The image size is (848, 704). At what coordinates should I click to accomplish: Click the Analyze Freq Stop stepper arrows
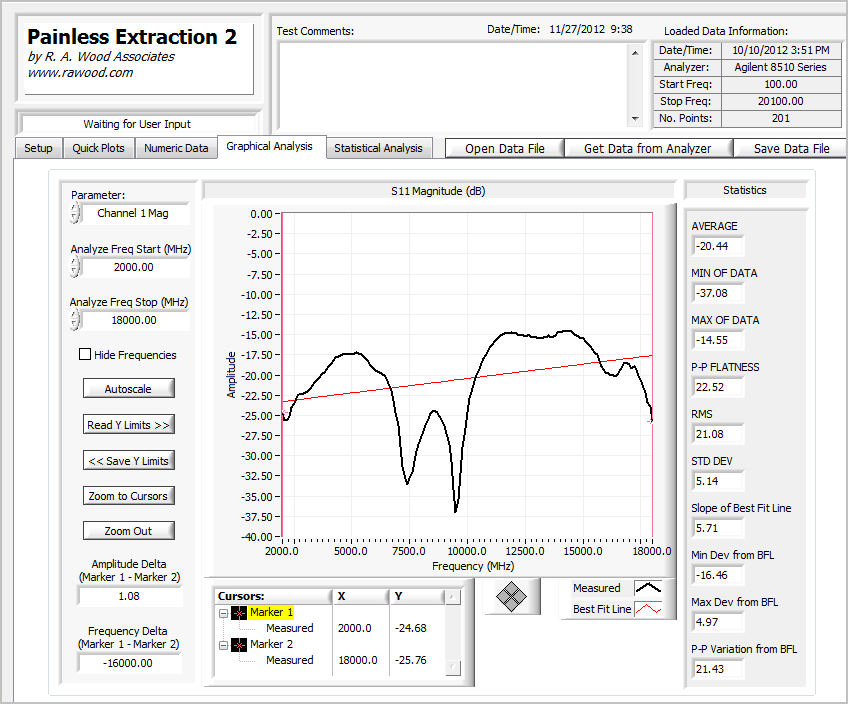pyautogui.click(x=75, y=320)
